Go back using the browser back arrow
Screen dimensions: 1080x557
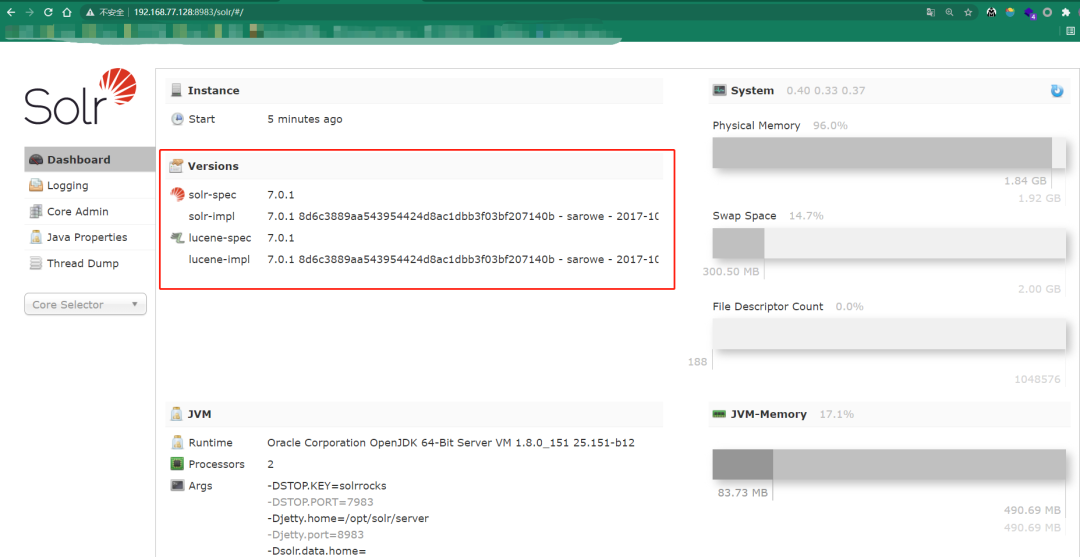pos(12,12)
